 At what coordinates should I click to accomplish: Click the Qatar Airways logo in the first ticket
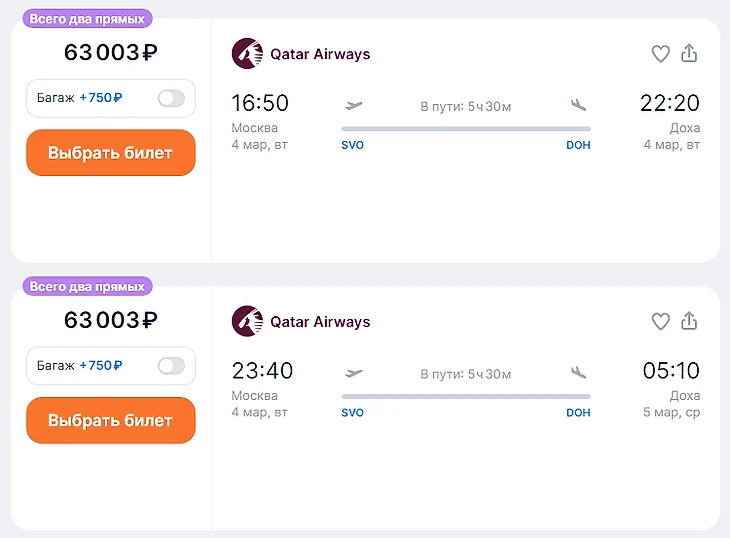pyautogui.click(x=246, y=54)
